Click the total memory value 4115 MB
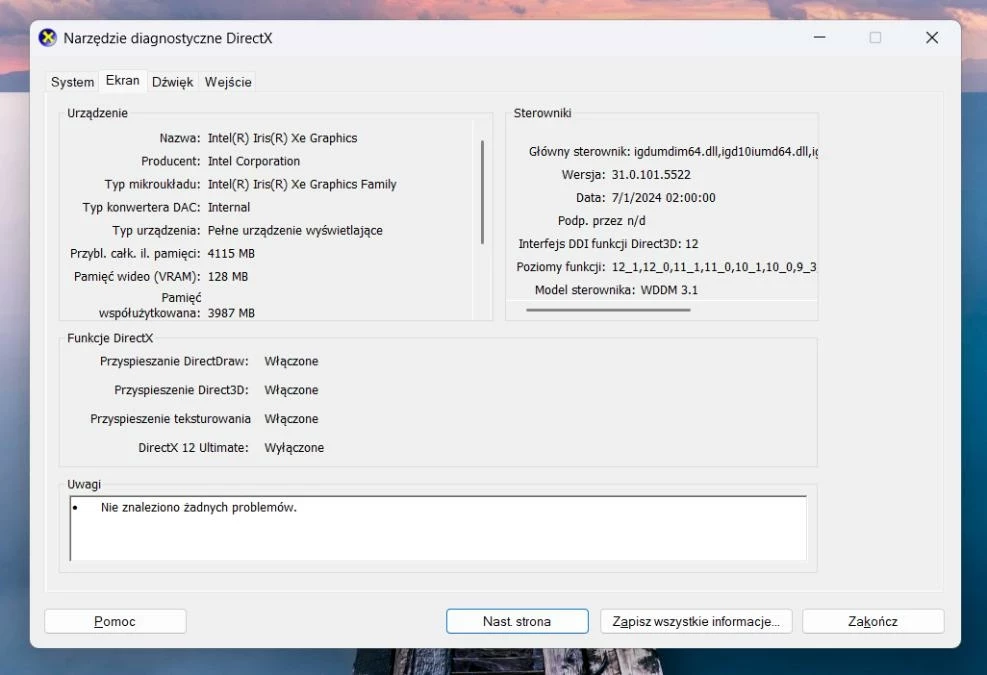987x675 pixels. pos(231,254)
